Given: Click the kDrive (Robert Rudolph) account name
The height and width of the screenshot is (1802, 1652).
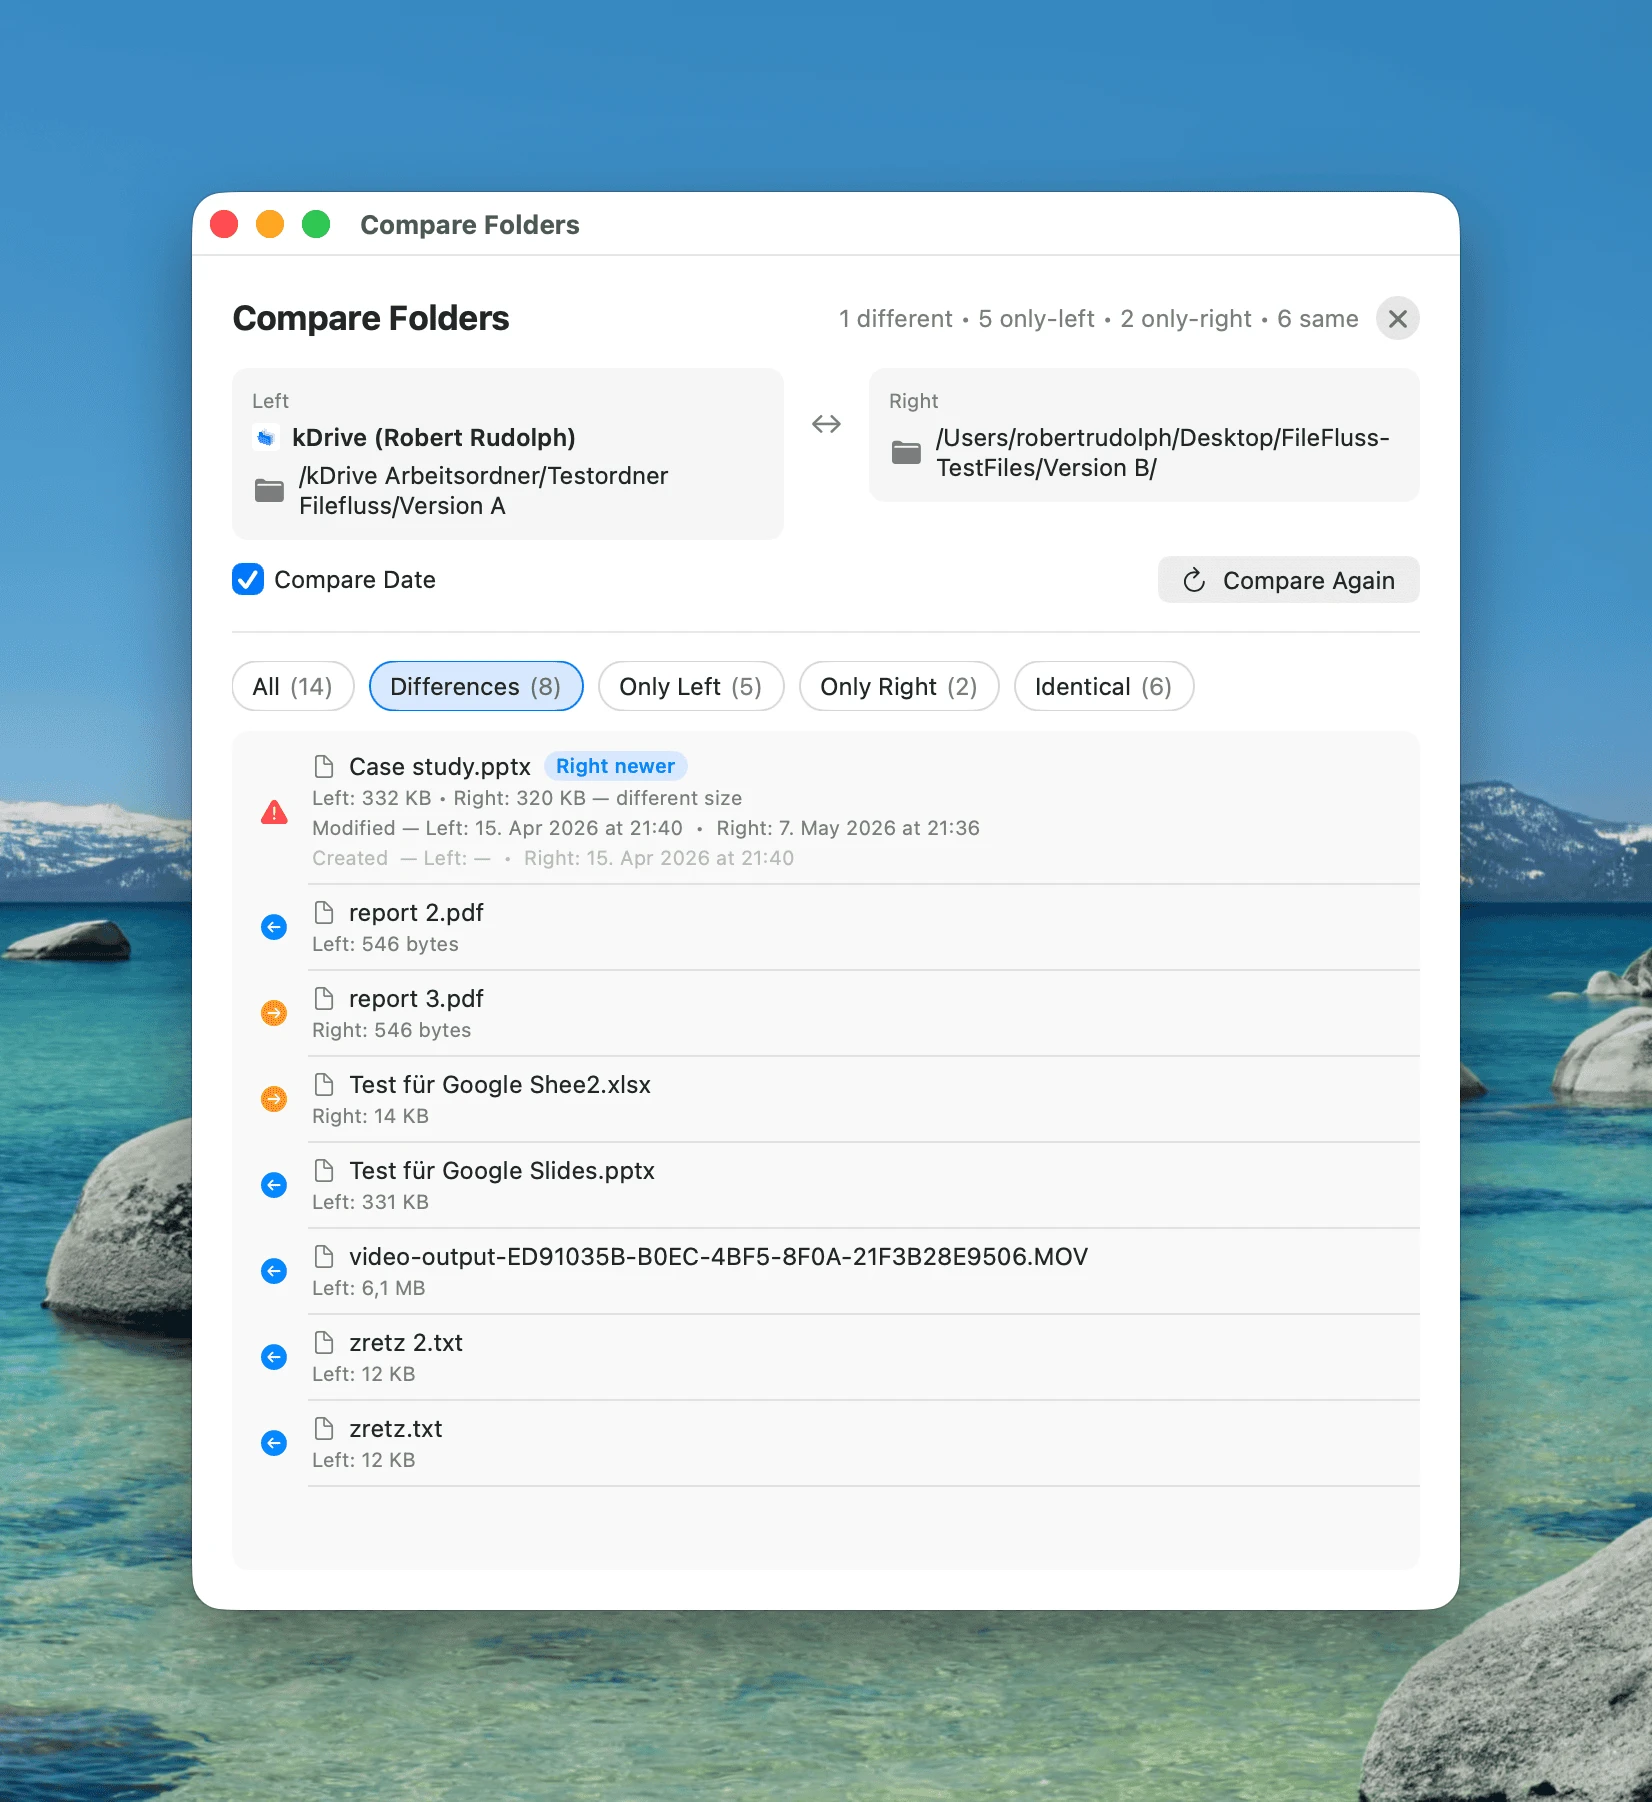Looking at the screenshot, I should click(x=434, y=438).
